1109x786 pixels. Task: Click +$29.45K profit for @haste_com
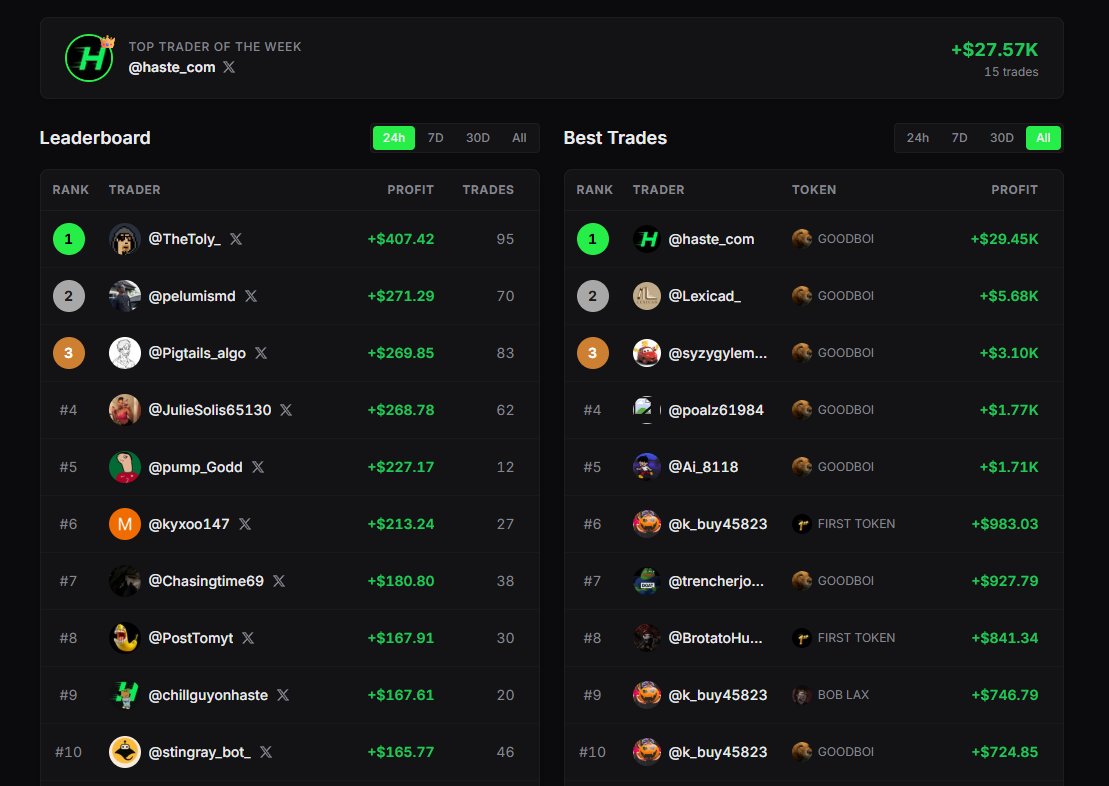point(1004,239)
